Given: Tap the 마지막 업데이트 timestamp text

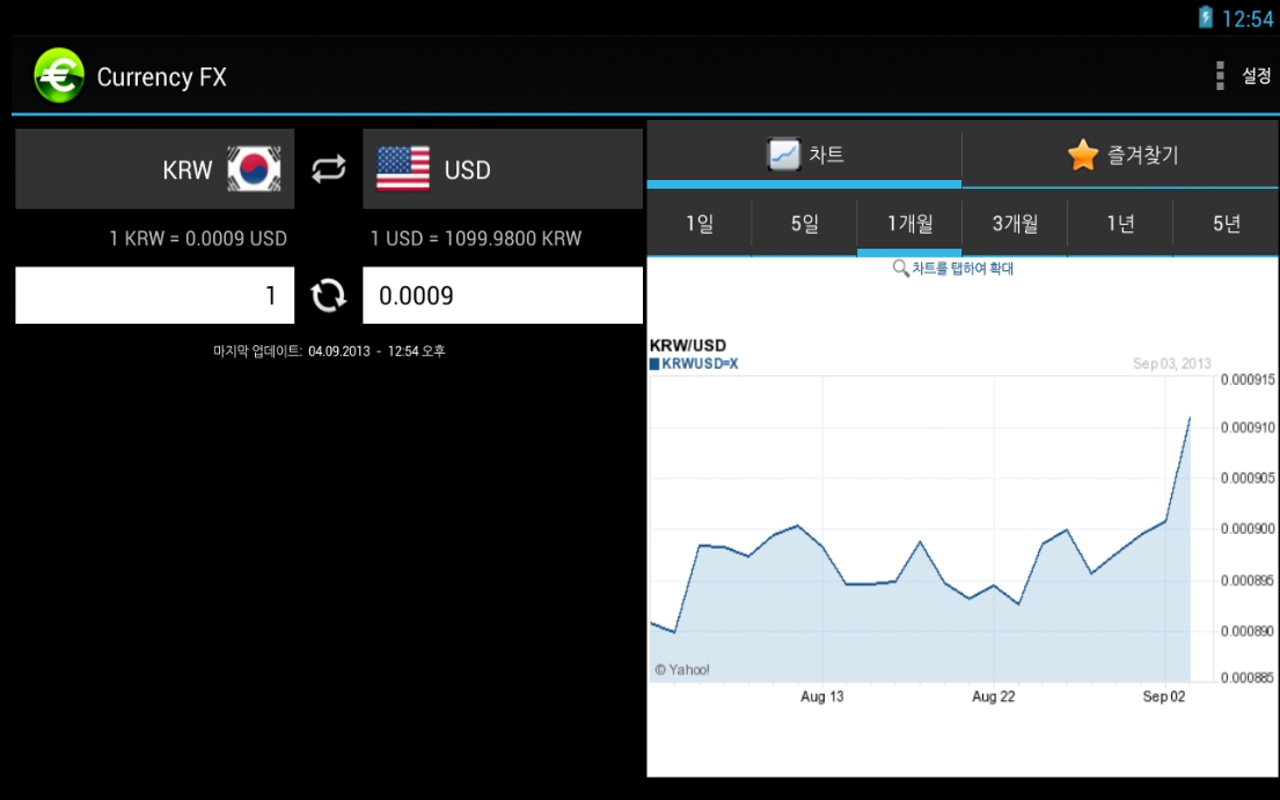Looking at the screenshot, I should tap(329, 351).
